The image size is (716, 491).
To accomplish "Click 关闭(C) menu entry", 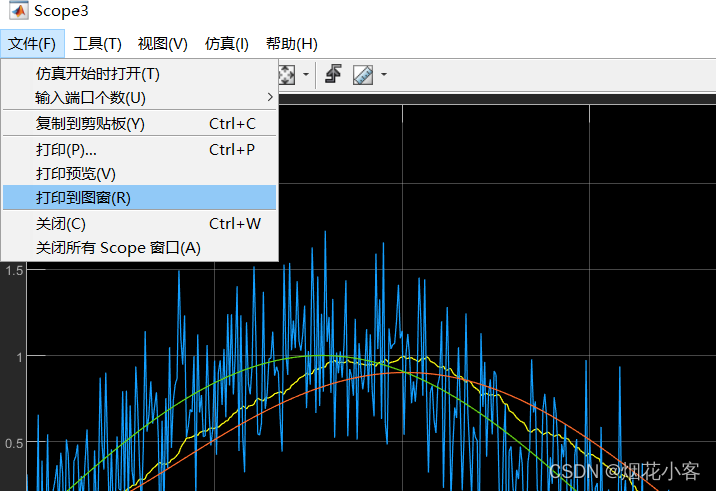I will (x=140, y=224).
